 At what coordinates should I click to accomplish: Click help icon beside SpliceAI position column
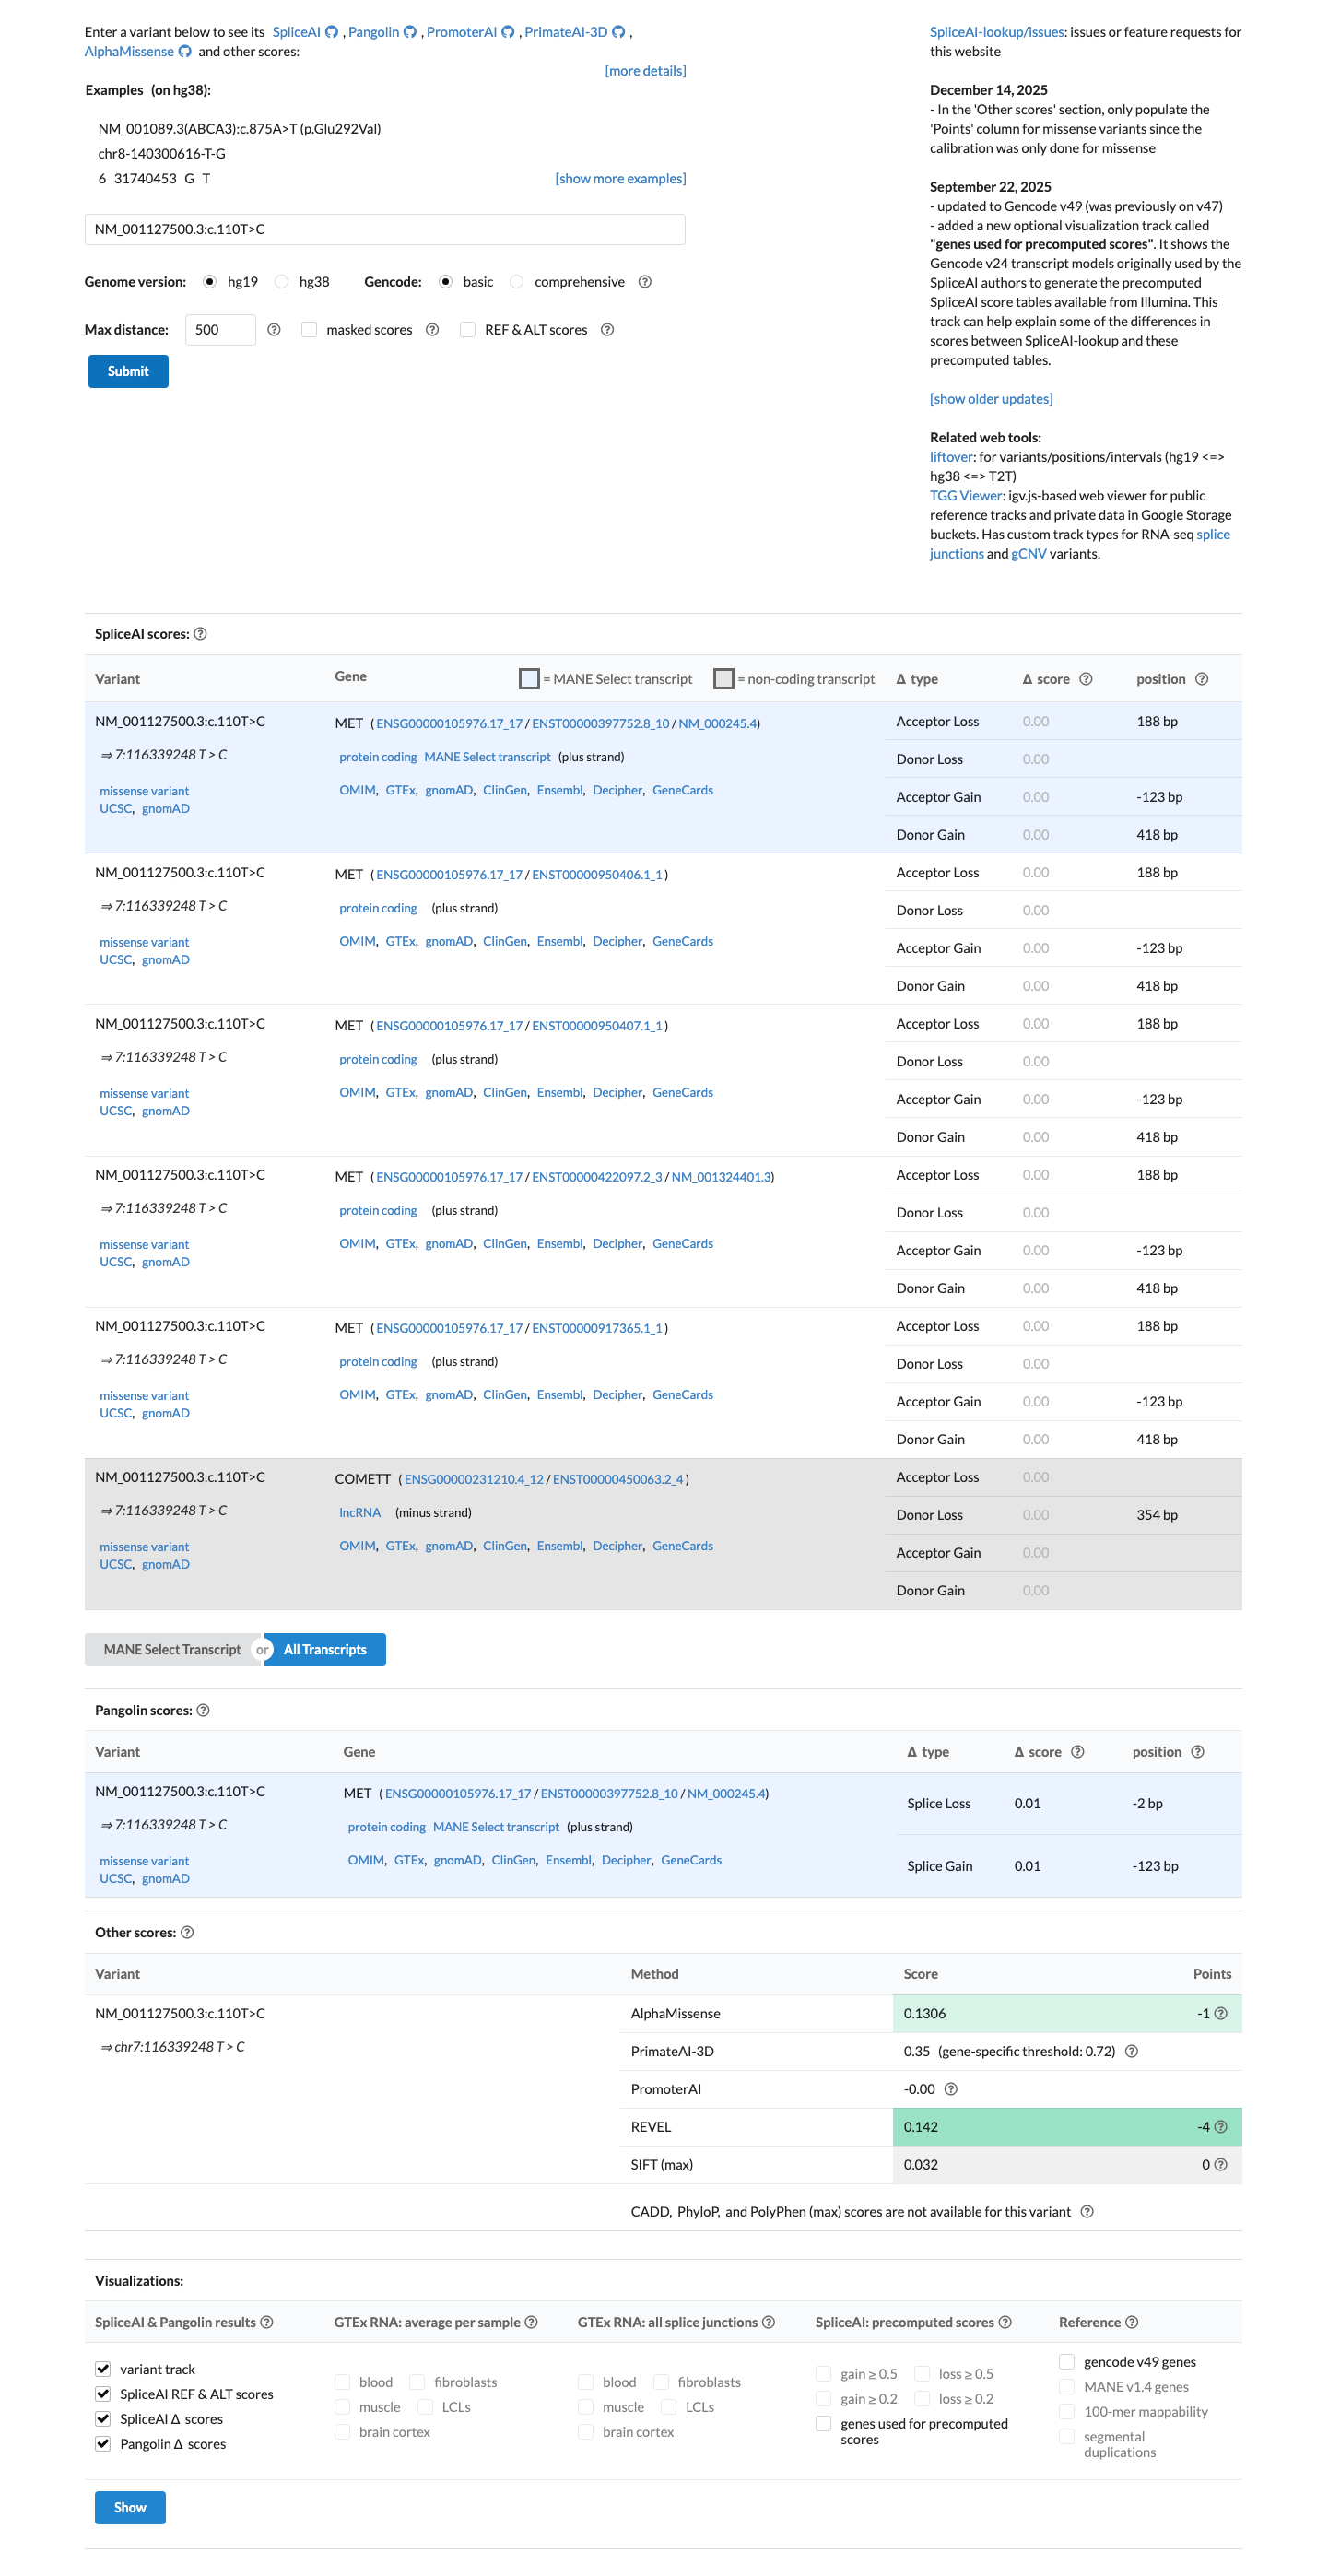pyautogui.click(x=1202, y=679)
